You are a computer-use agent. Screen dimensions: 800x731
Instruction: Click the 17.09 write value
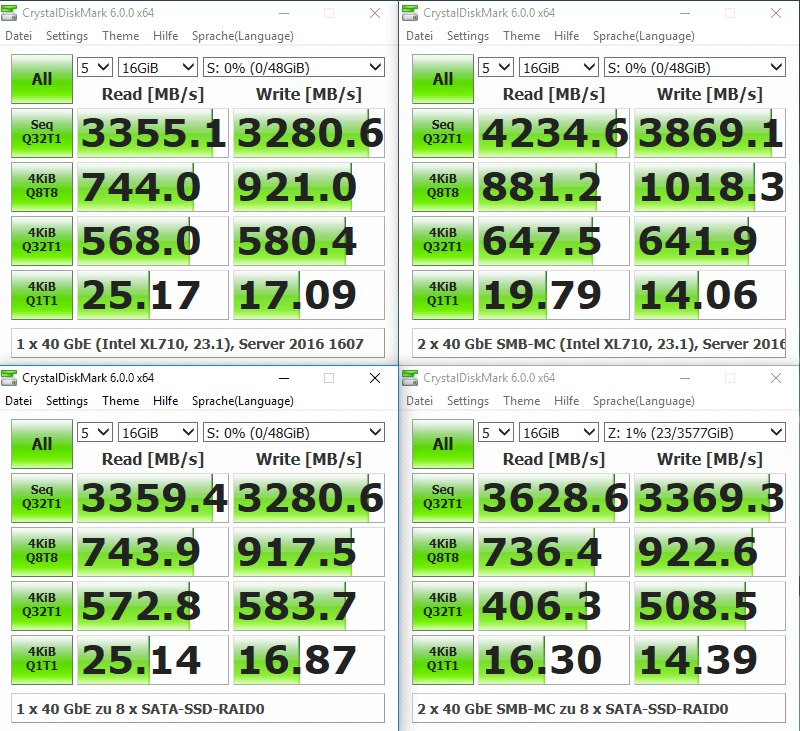click(x=309, y=295)
